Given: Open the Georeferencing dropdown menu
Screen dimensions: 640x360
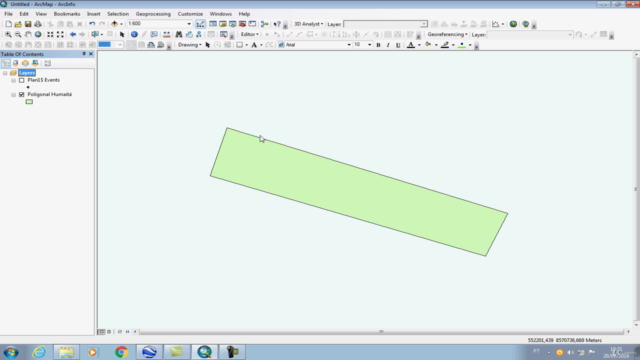Looking at the screenshot, I should click(447, 34).
